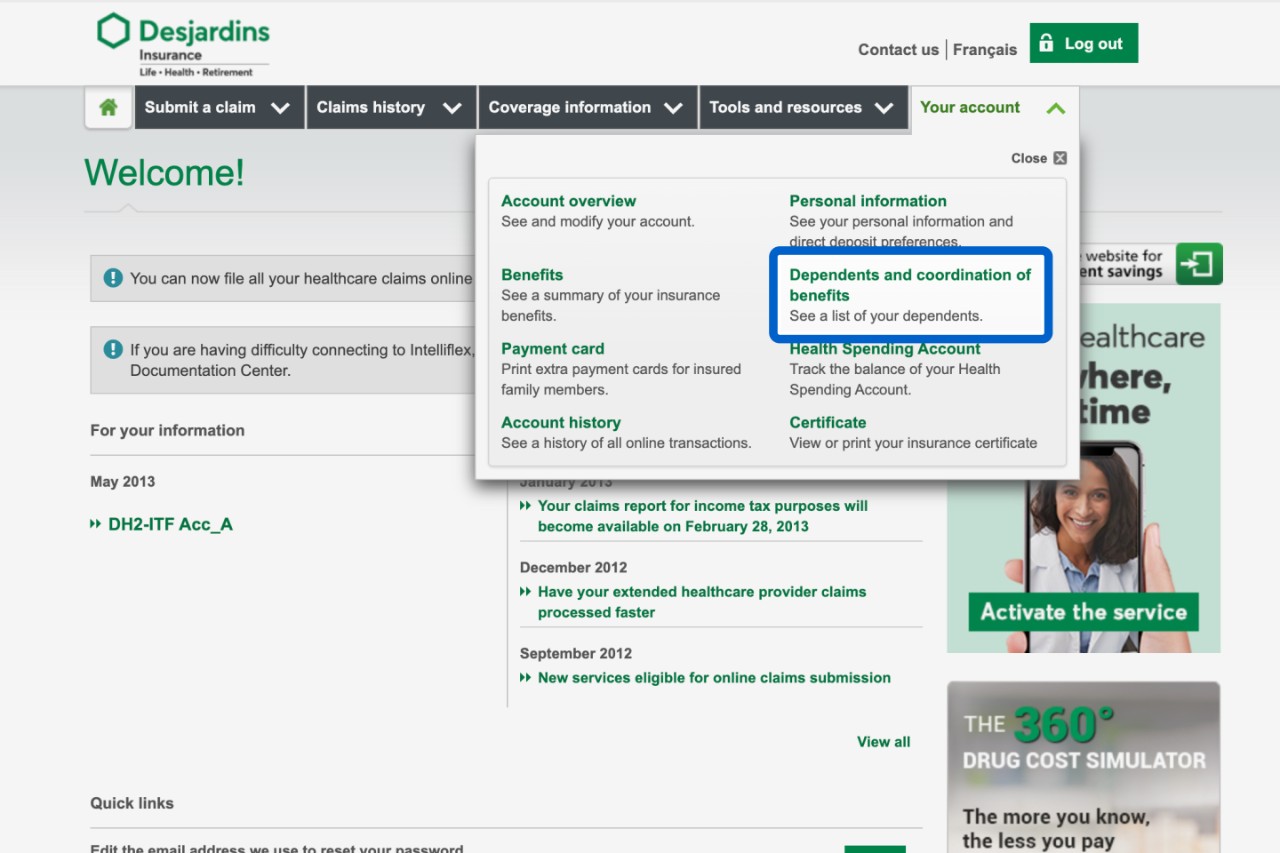The width and height of the screenshot is (1280, 853).
Task: Open Account overview from the menu
Action: coord(568,201)
